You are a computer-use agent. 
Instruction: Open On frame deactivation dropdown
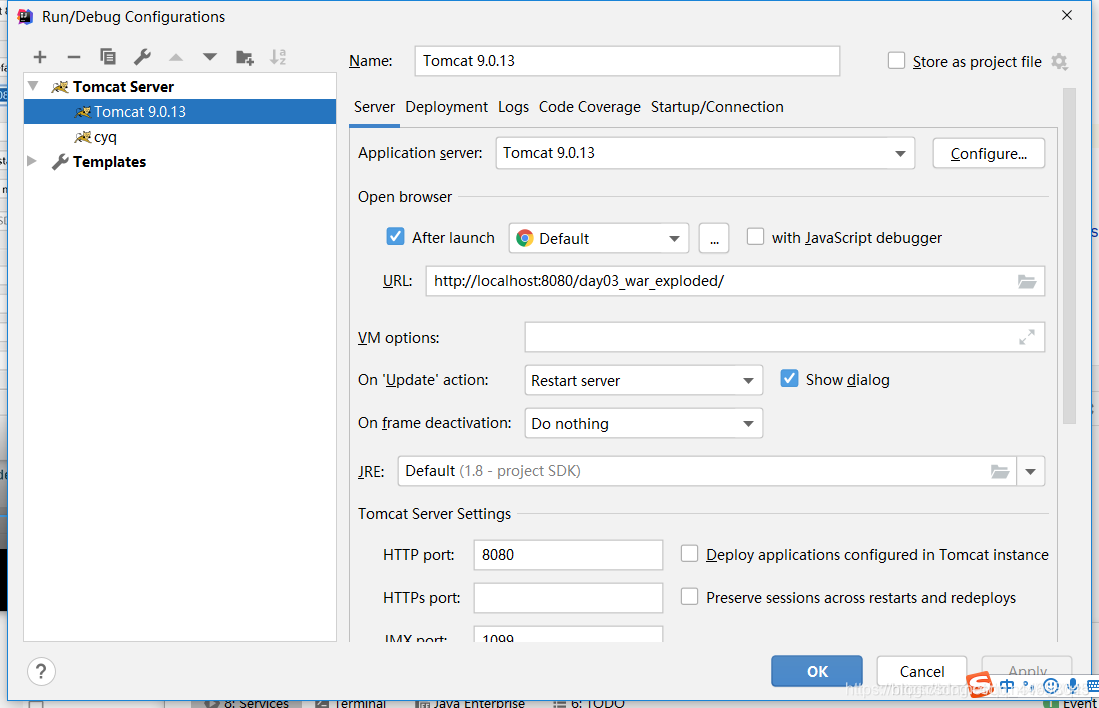[x=643, y=424]
